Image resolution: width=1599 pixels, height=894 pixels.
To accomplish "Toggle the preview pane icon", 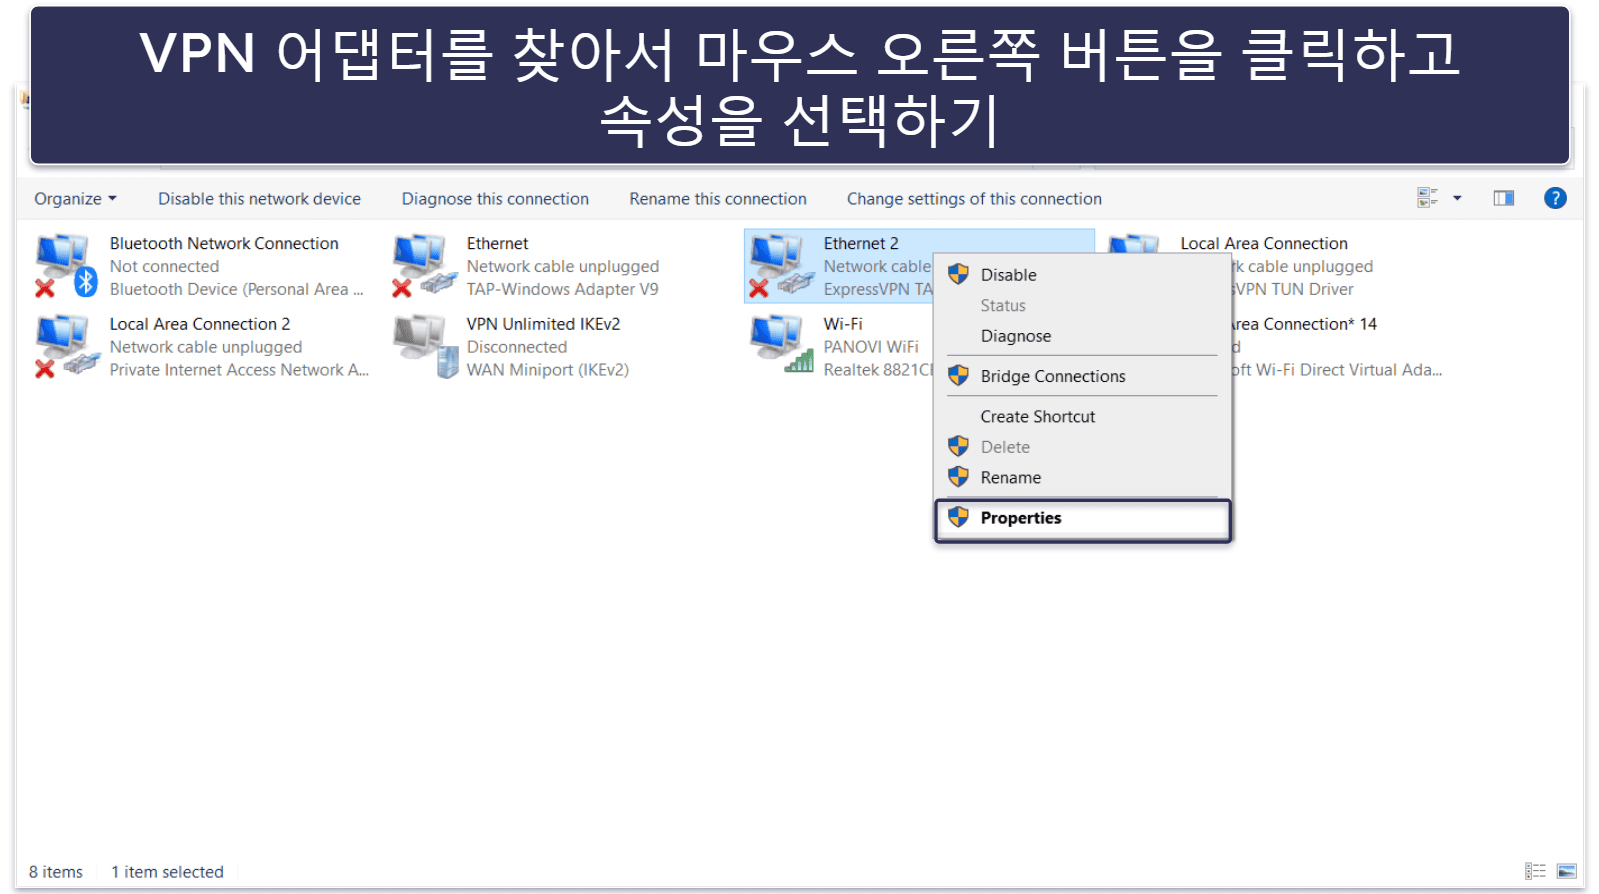I will point(1503,198).
